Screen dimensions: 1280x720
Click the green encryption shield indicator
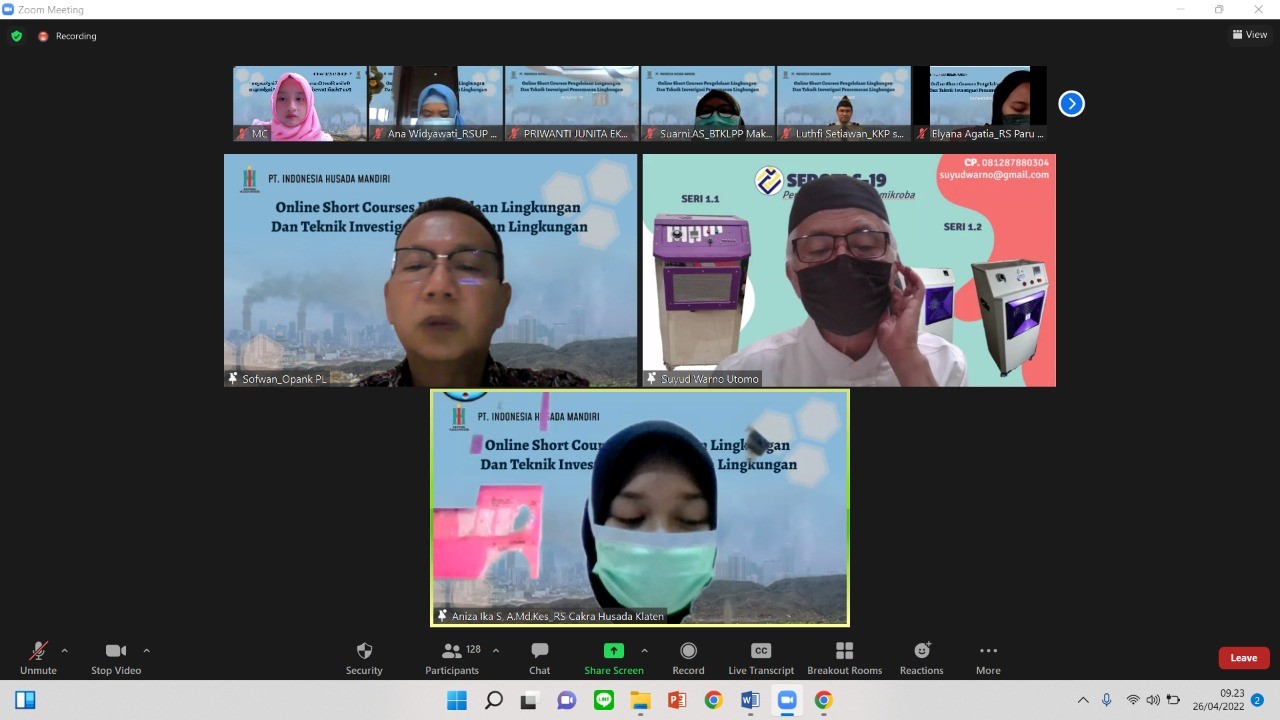coord(16,36)
